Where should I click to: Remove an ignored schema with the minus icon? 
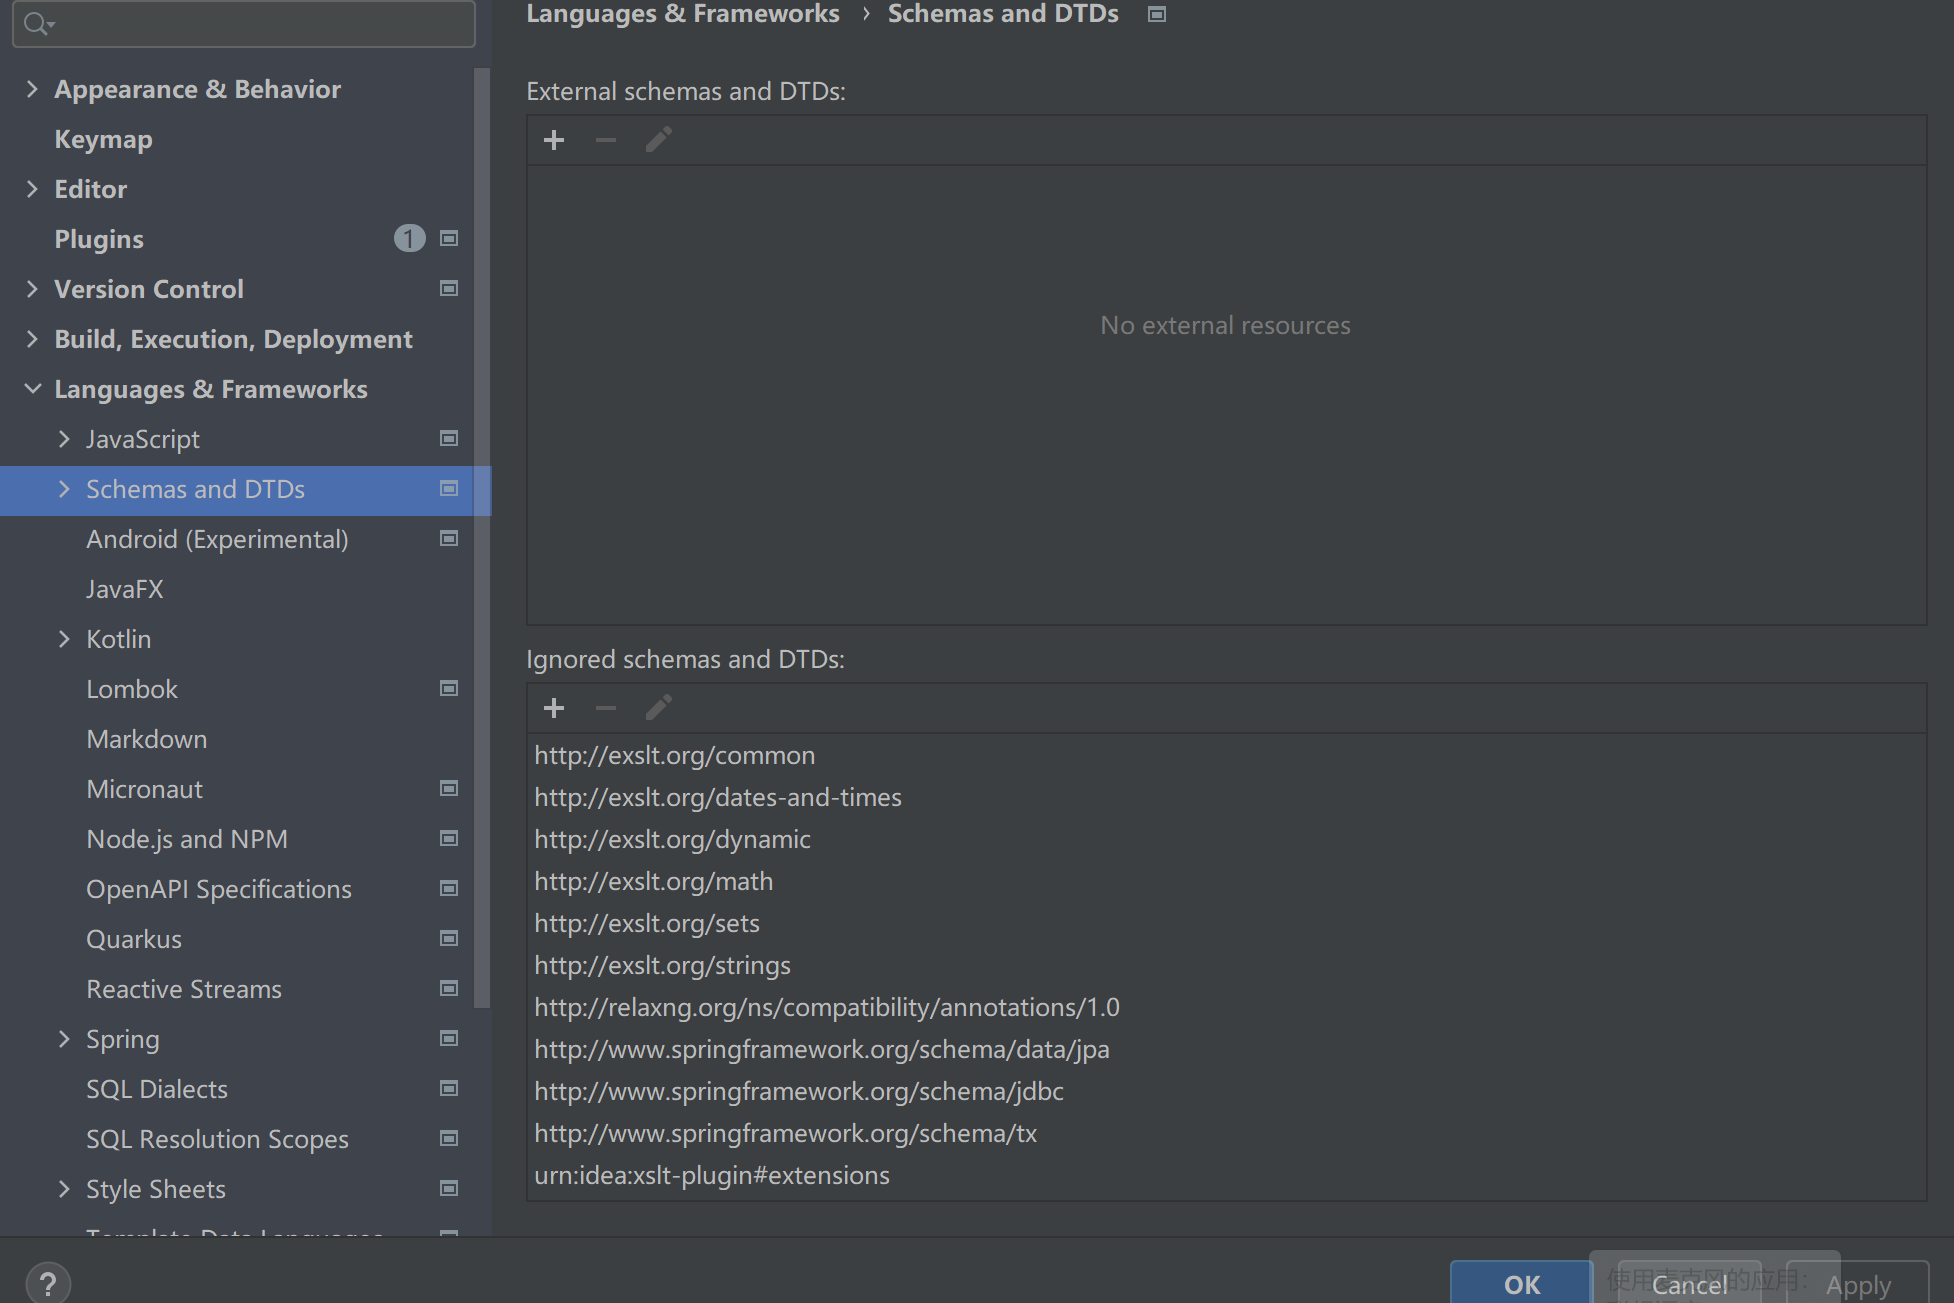[x=605, y=708]
